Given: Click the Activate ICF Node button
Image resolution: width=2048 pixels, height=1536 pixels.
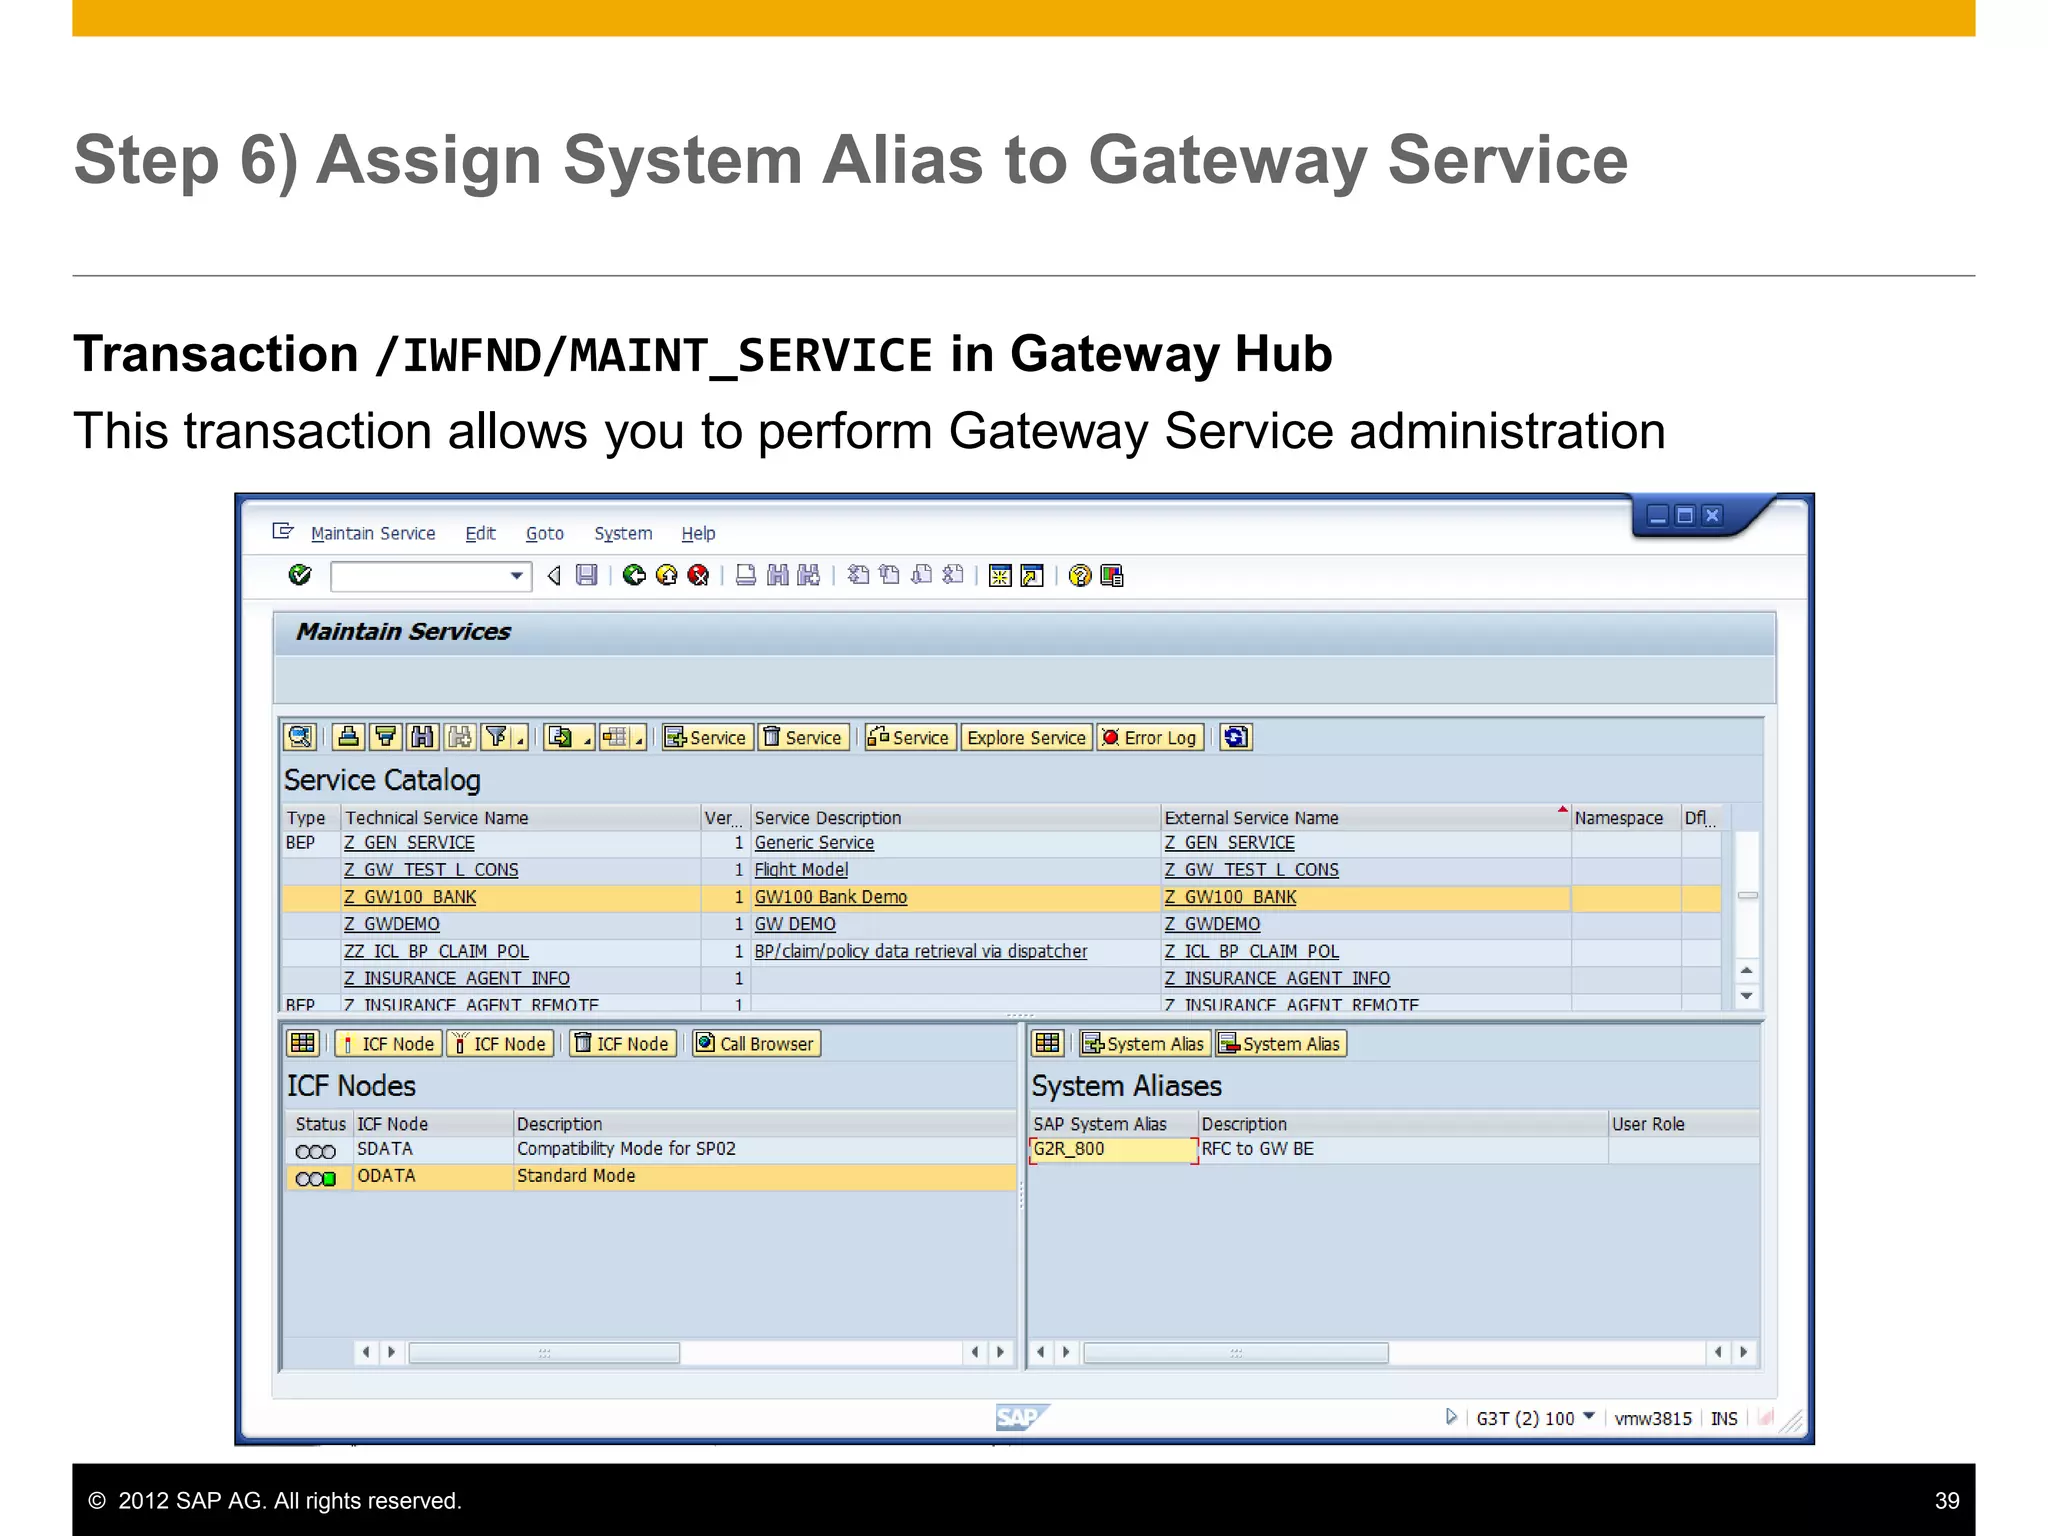Looking at the screenshot, I should pos(387,1043).
